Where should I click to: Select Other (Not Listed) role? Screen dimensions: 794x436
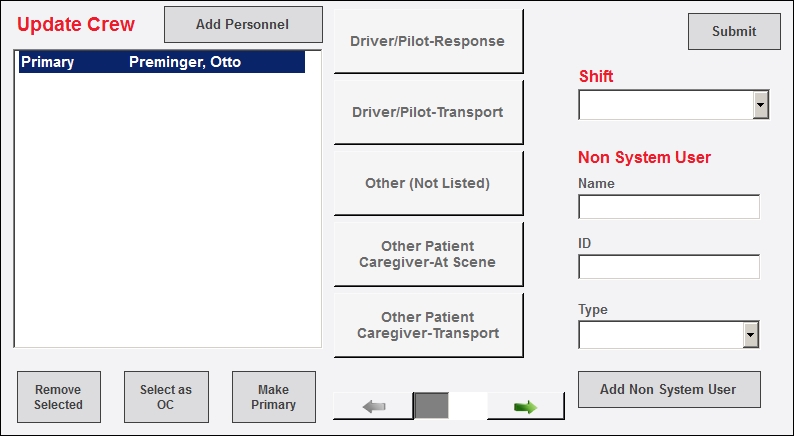(428, 183)
